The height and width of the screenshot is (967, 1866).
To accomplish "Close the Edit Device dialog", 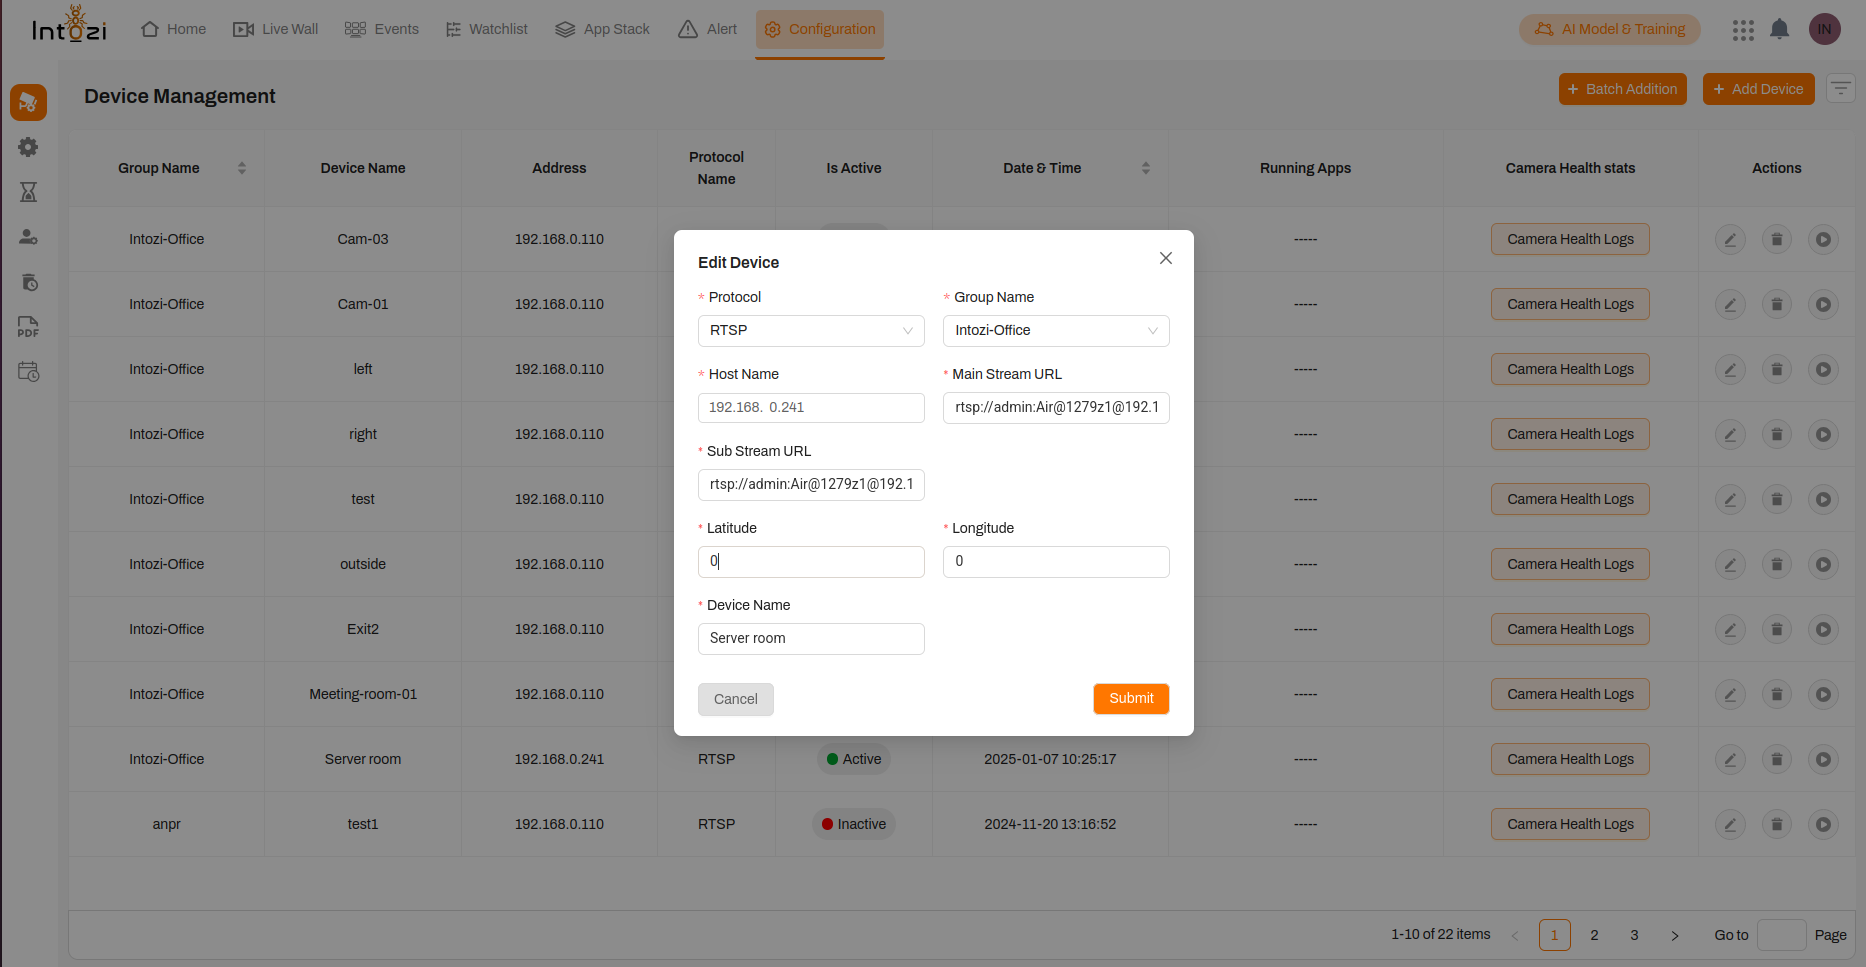I will pyautogui.click(x=1165, y=258).
